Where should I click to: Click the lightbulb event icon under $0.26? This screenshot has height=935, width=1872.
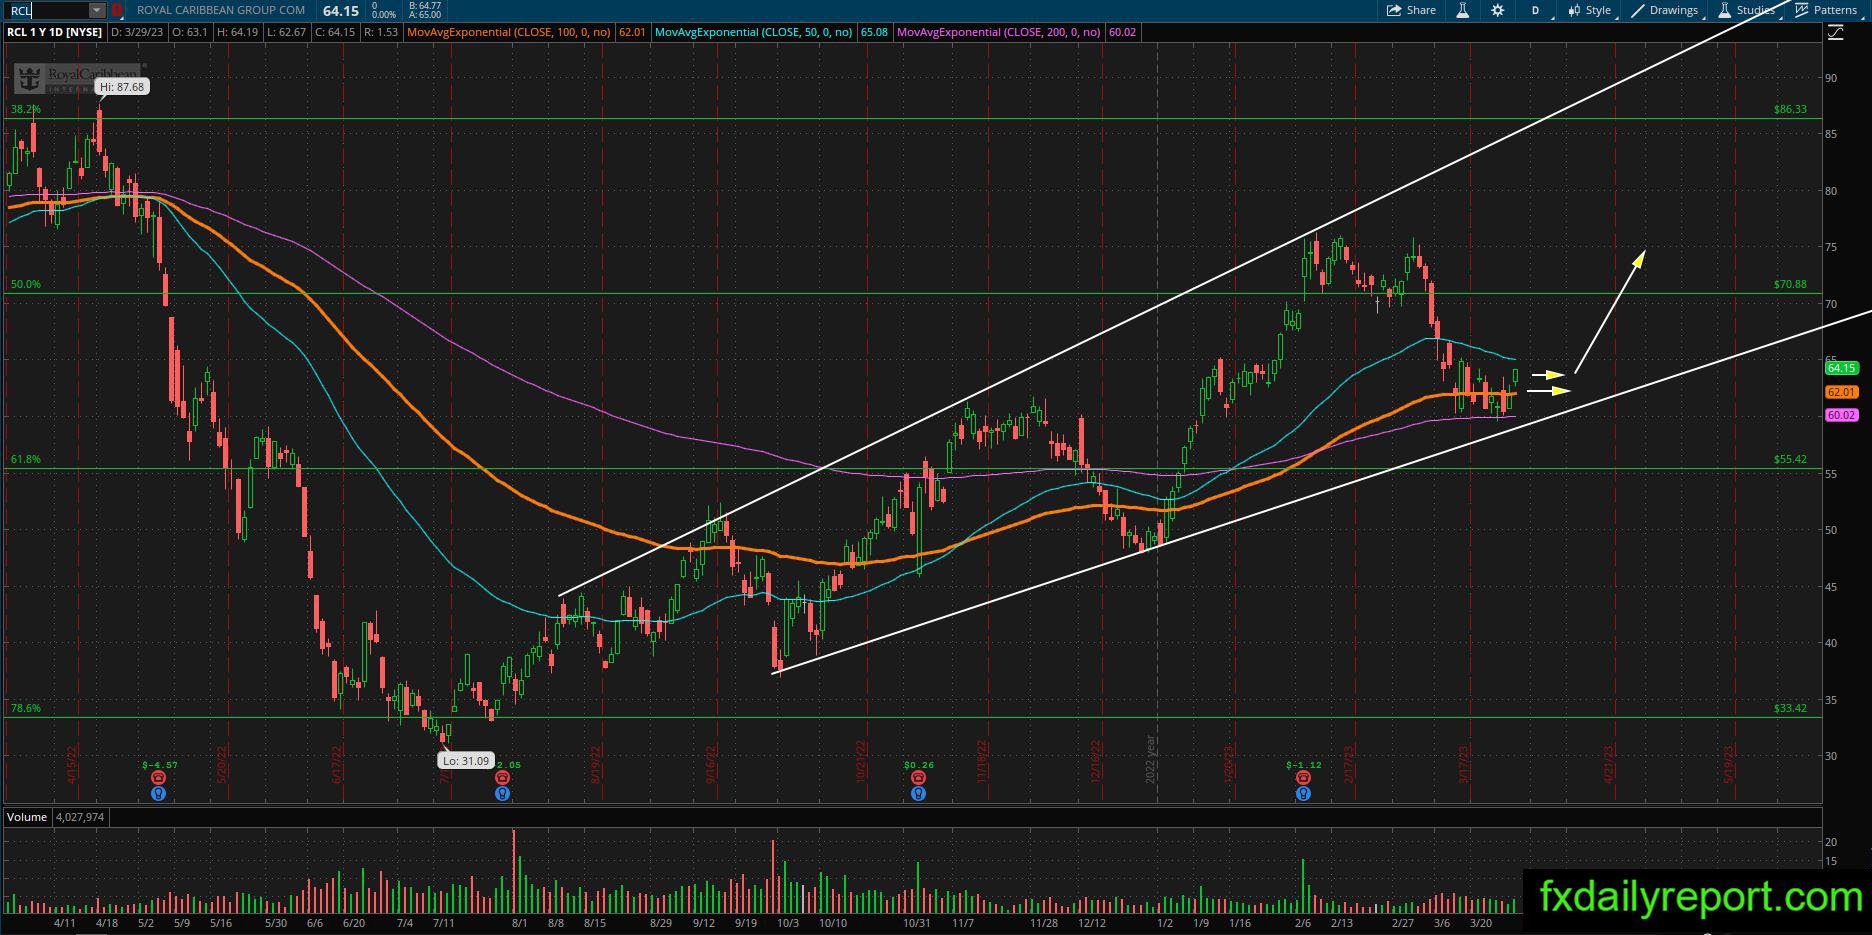click(918, 793)
